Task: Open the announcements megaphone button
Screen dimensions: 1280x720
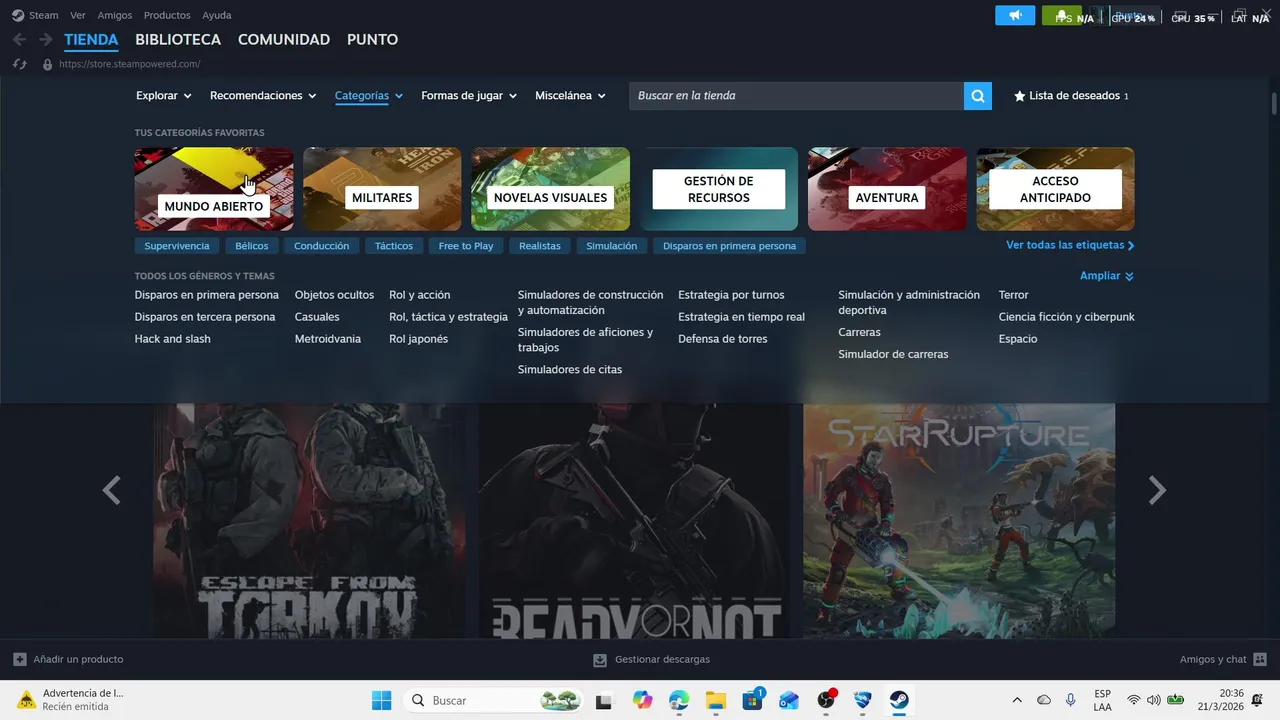Action: click(x=1015, y=16)
